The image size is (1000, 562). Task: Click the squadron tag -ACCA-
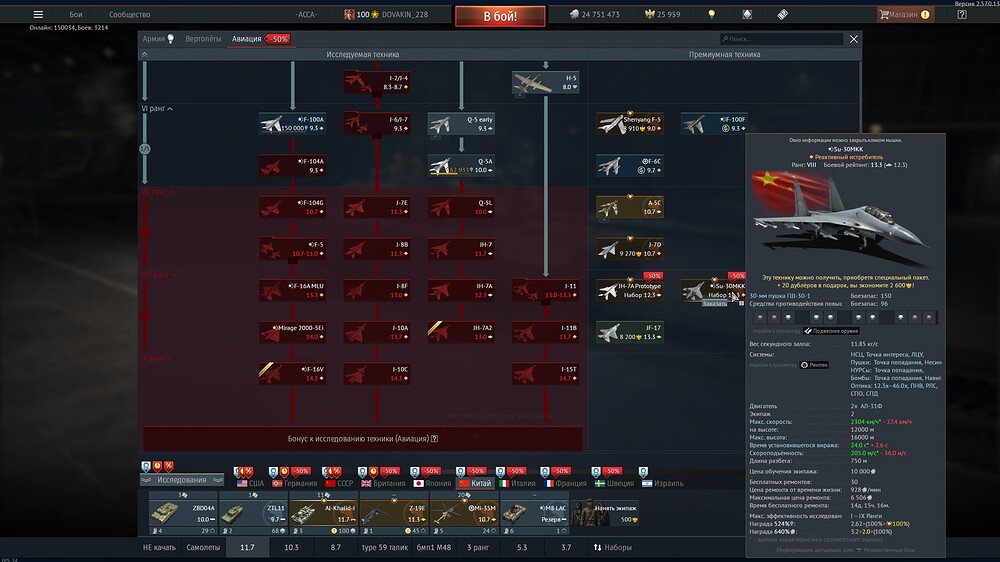306,14
